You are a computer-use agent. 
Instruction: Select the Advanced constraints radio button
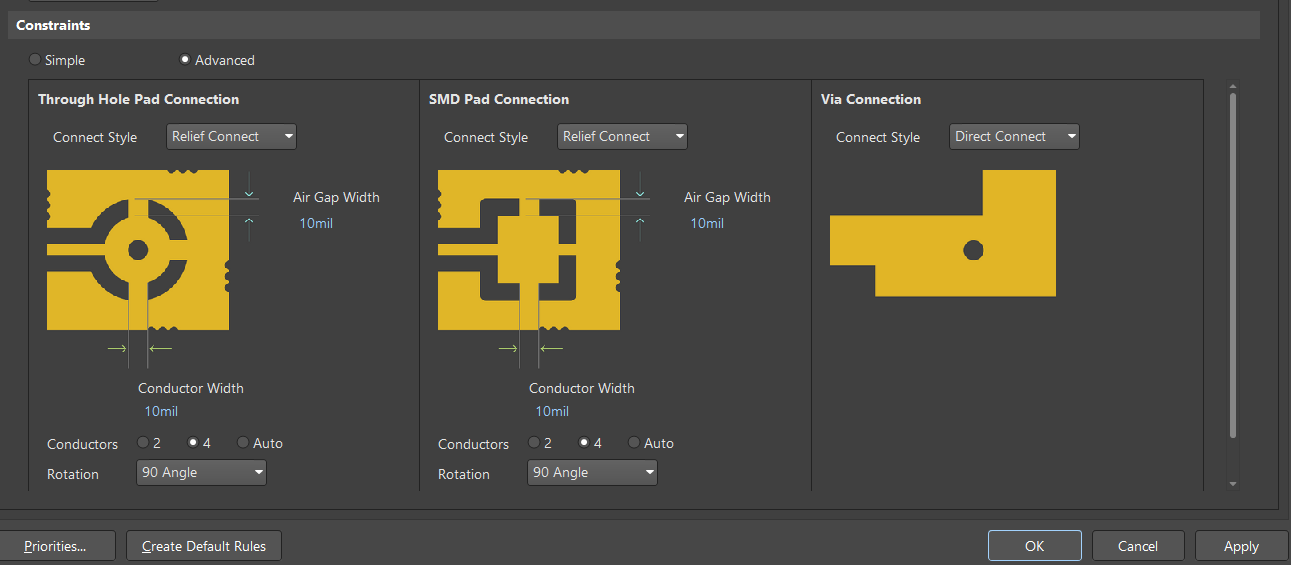[185, 60]
